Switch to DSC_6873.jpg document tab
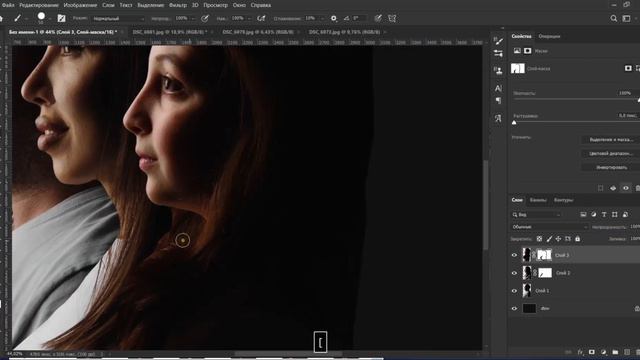Screen dimensions: 640x360 (344, 32)
